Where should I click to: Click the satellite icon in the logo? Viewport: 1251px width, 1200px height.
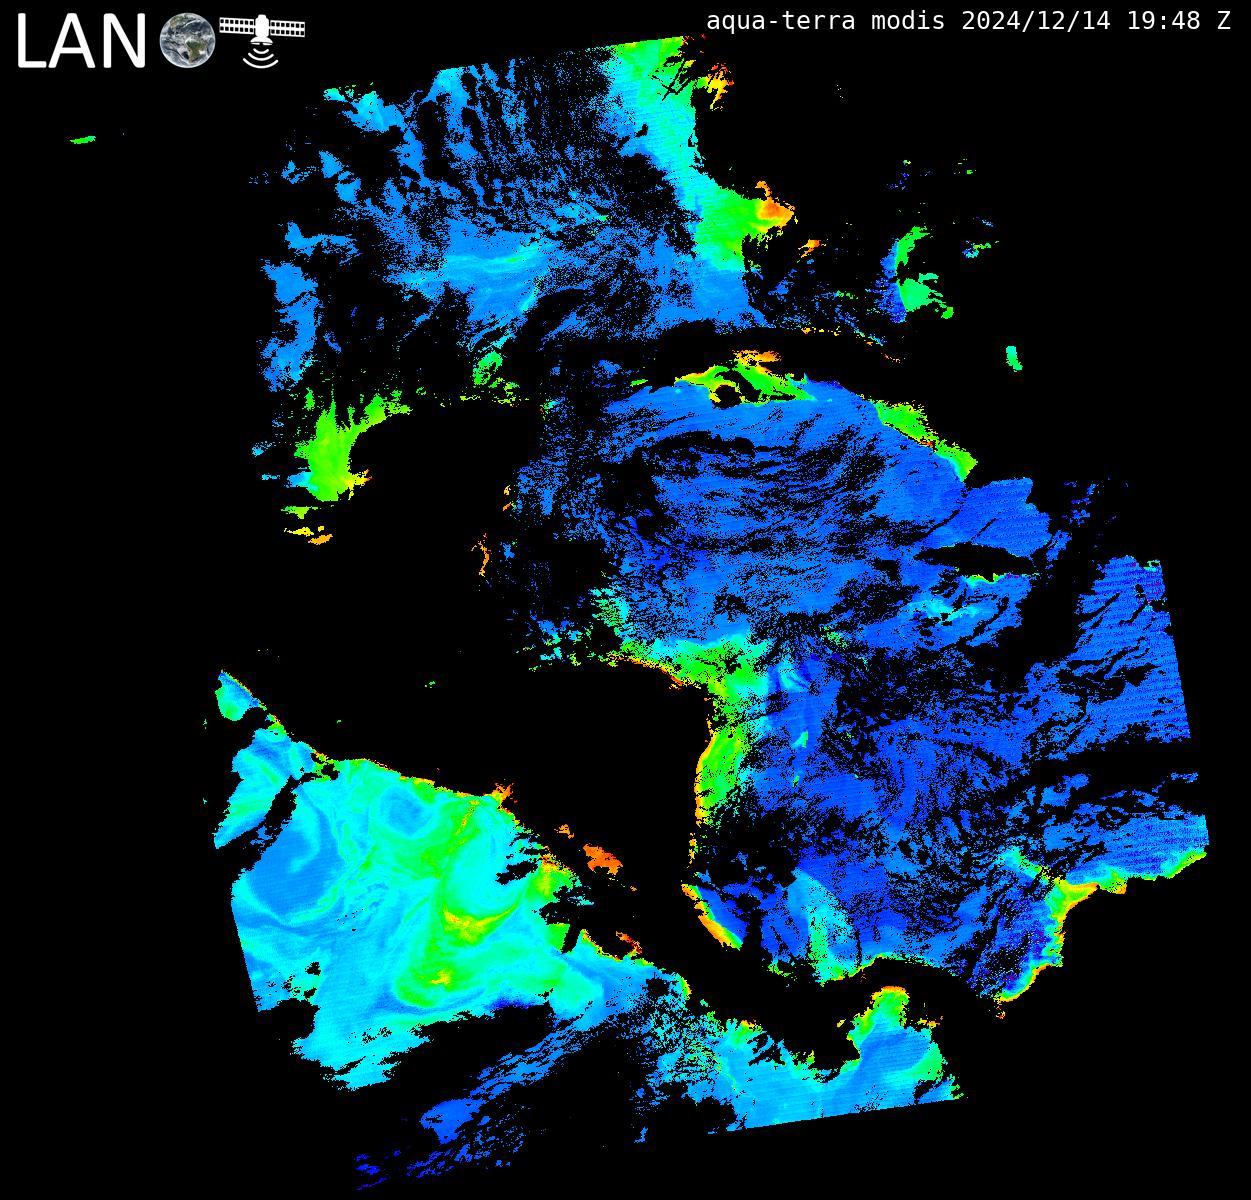[262, 40]
